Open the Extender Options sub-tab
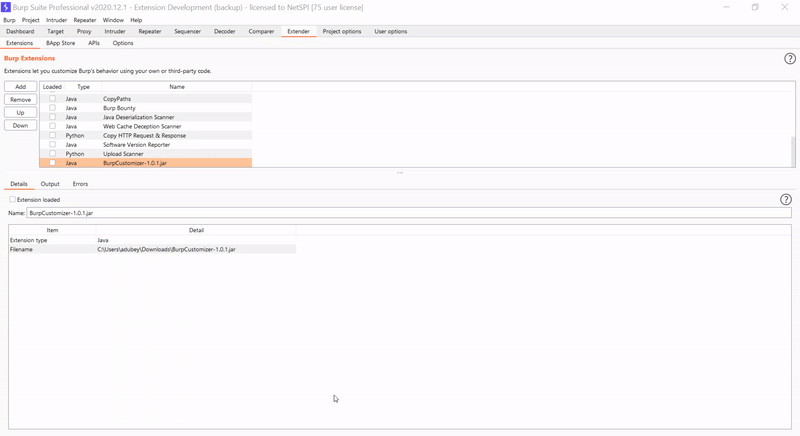Image resolution: width=800 pixels, height=436 pixels. [123, 43]
